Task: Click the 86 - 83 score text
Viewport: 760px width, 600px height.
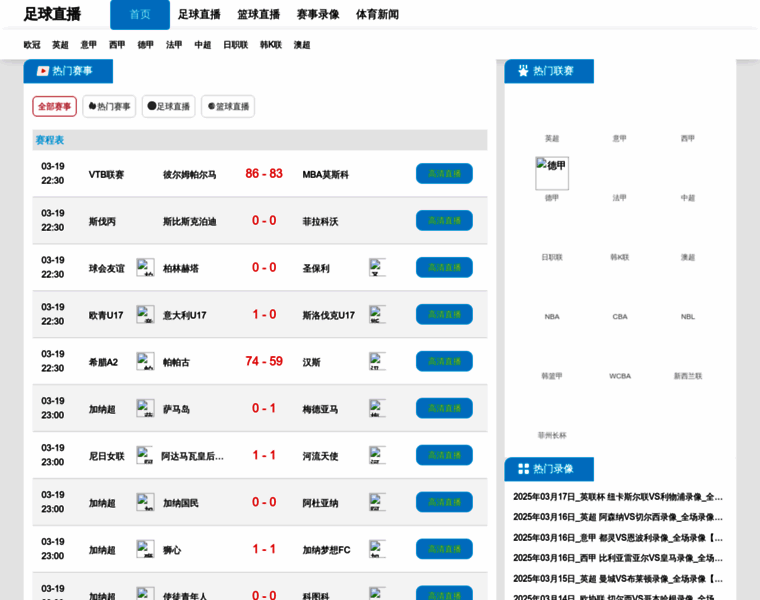Action: coord(264,174)
